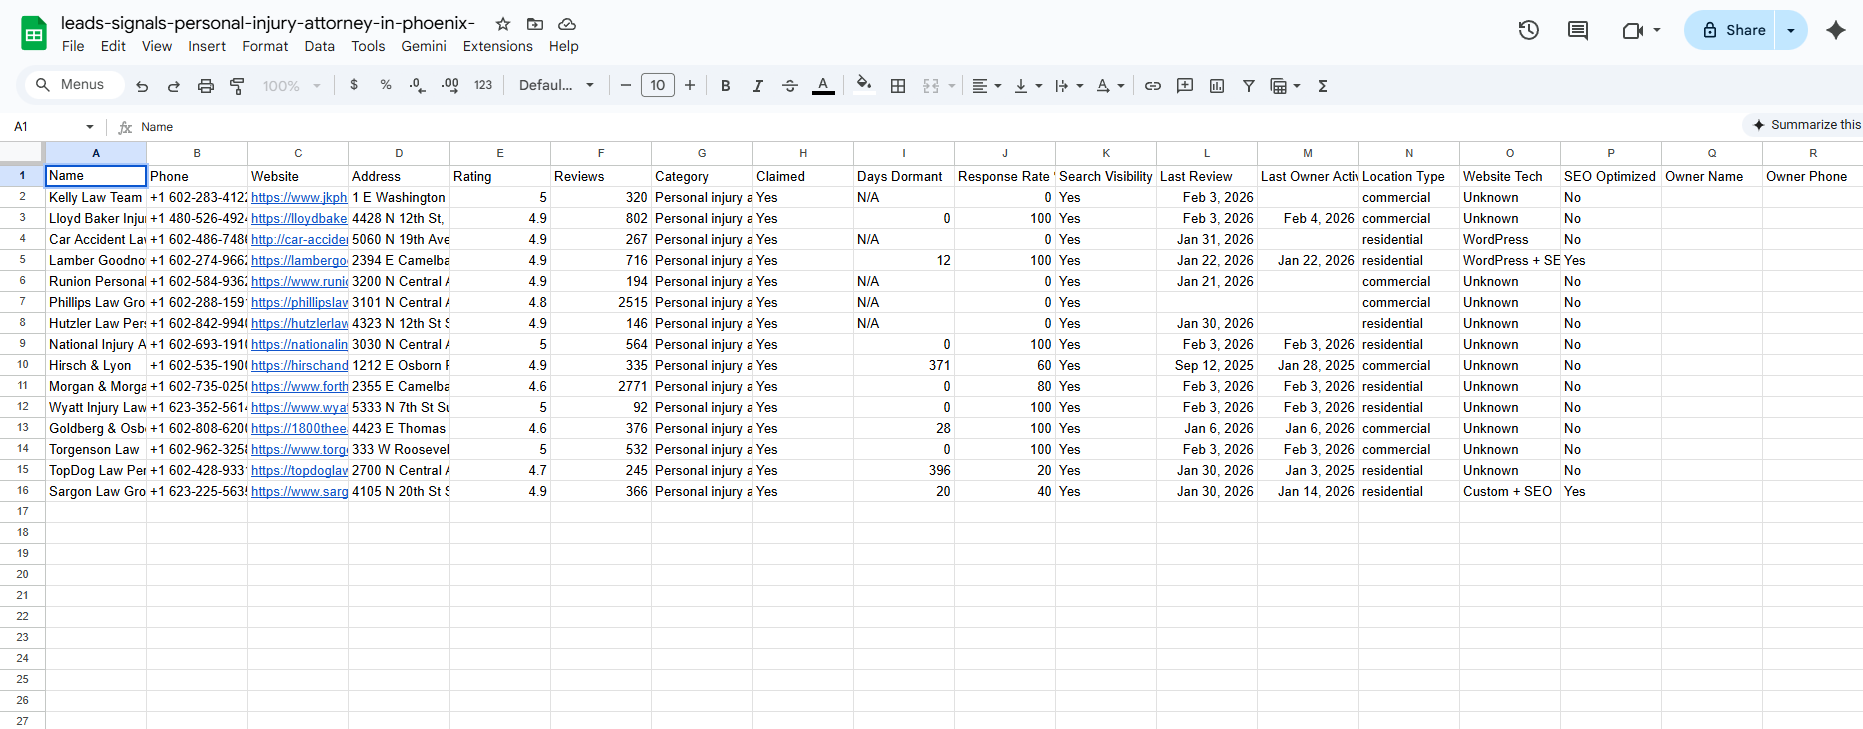Open version history clock icon
The image size is (1863, 729).
click(1528, 30)
